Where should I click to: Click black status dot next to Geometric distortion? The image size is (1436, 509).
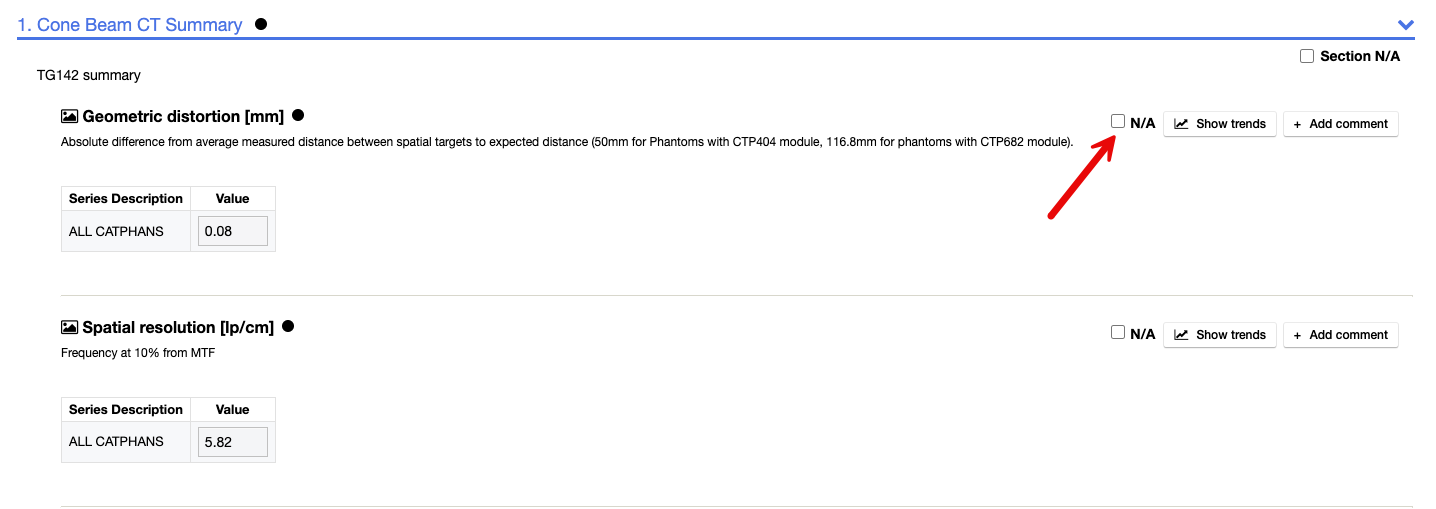click(x=298, y=116)
